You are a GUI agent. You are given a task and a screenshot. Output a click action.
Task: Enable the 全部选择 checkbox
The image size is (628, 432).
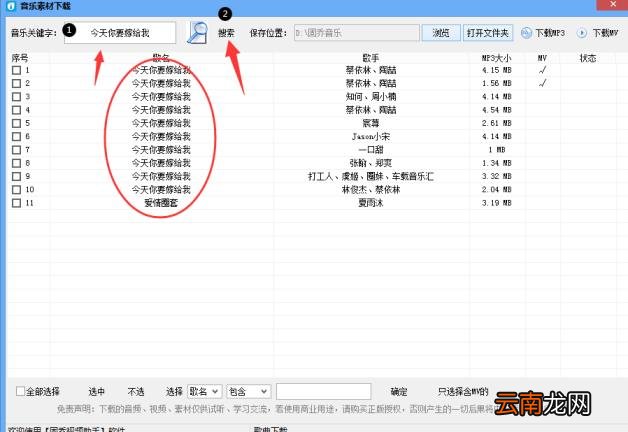pos(20,391)
